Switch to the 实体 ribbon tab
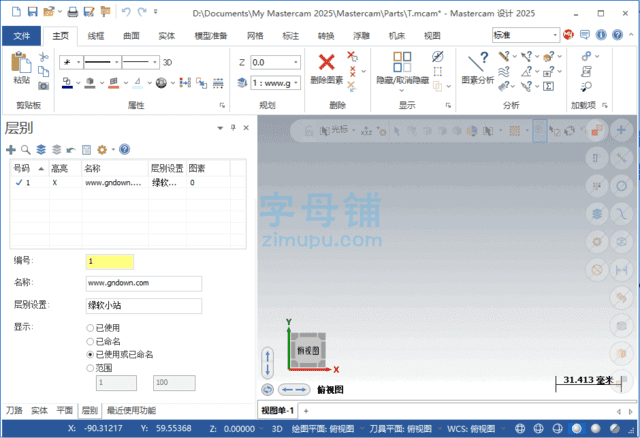Screen dimensions: 640x438 pyautogui.click(x=167, y=36)
